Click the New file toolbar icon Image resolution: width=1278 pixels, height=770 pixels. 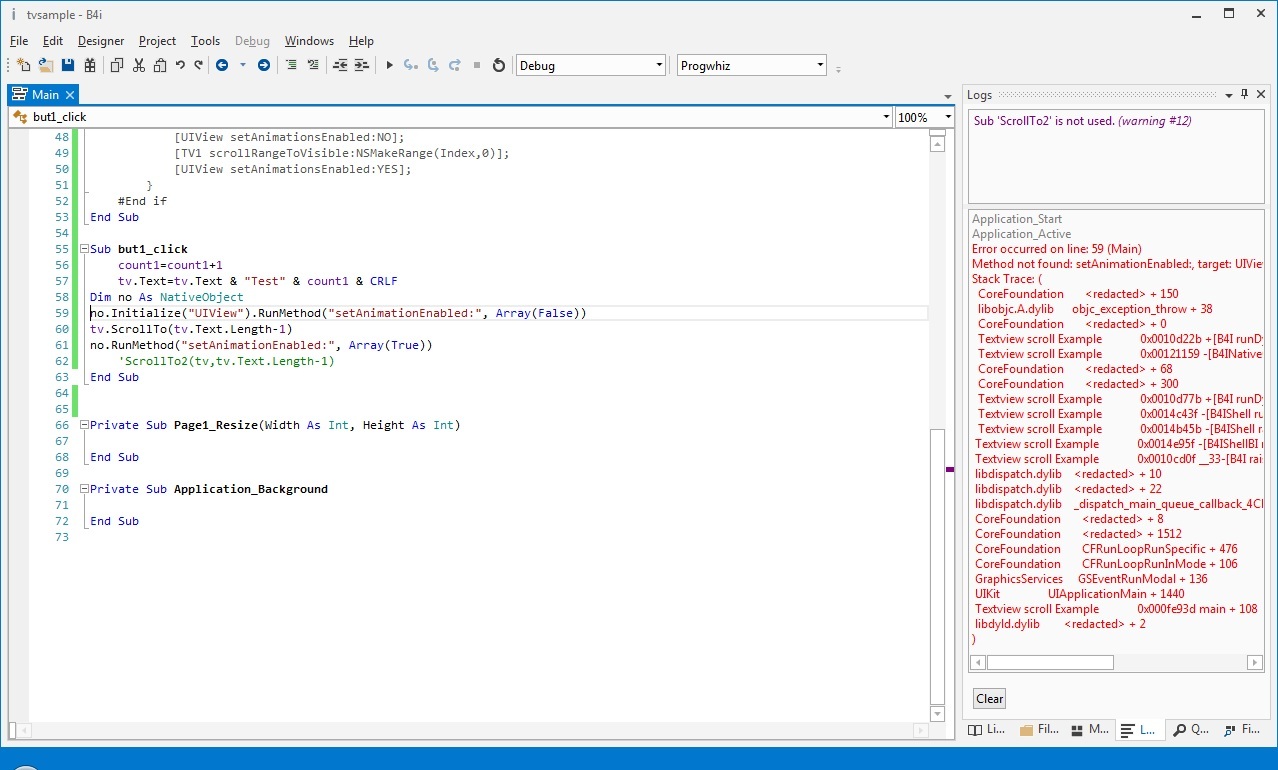pos(22,66)
